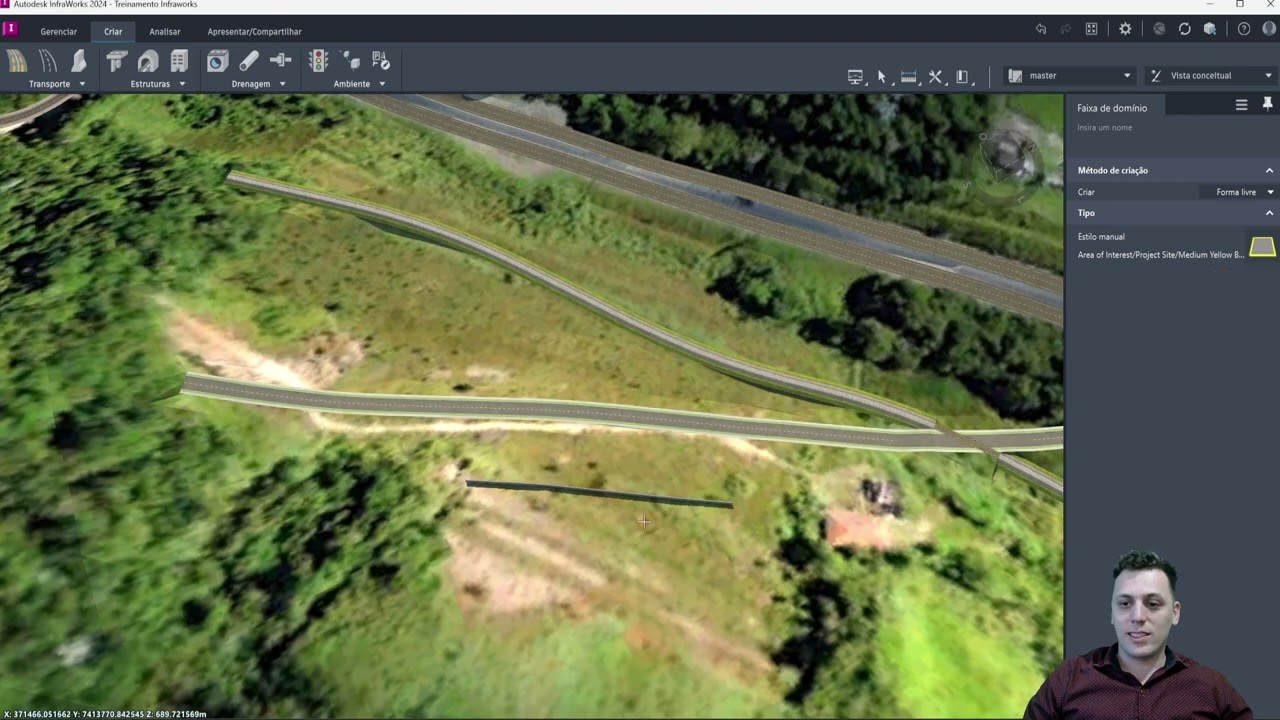Select the pipe connector tool in Drenagem
Image resolution: width=1280 pixels, height=720 pixels.
coord(280,62)
